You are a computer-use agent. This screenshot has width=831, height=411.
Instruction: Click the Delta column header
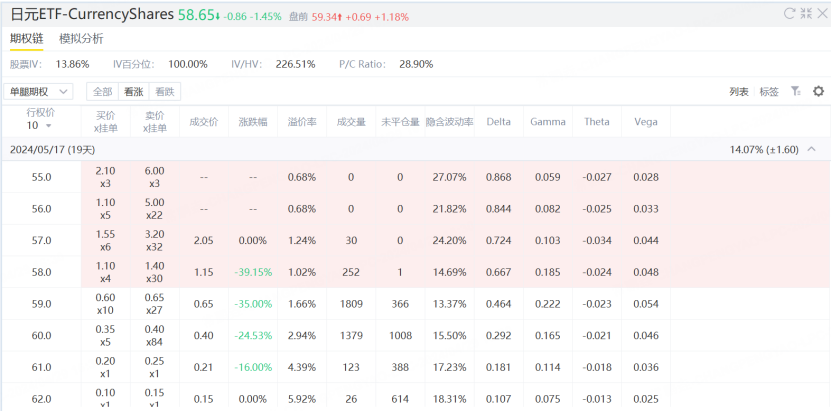pos(499,122)
